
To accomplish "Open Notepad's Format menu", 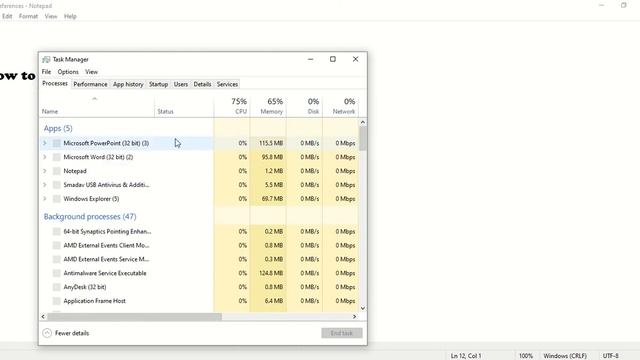I will [x=29, y=16].
